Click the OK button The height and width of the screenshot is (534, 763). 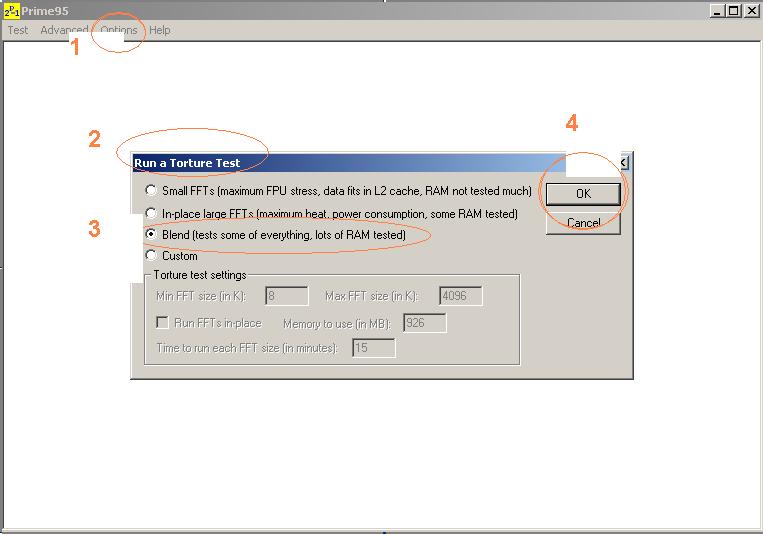[x=583, y=194]
